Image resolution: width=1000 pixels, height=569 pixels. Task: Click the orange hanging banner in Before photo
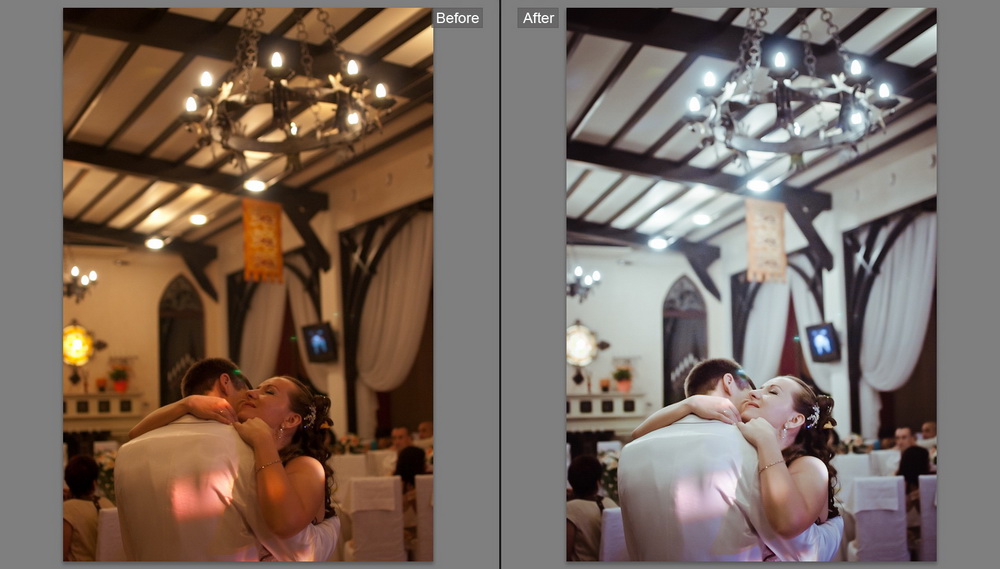tap(263, 240)
